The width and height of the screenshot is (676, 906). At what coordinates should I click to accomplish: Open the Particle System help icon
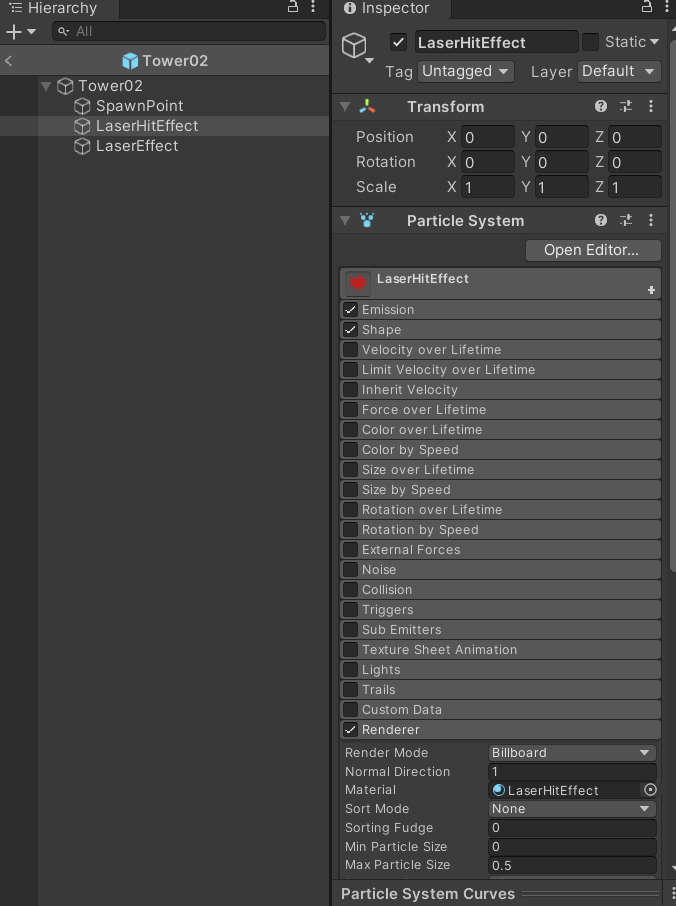coord(601,221)
